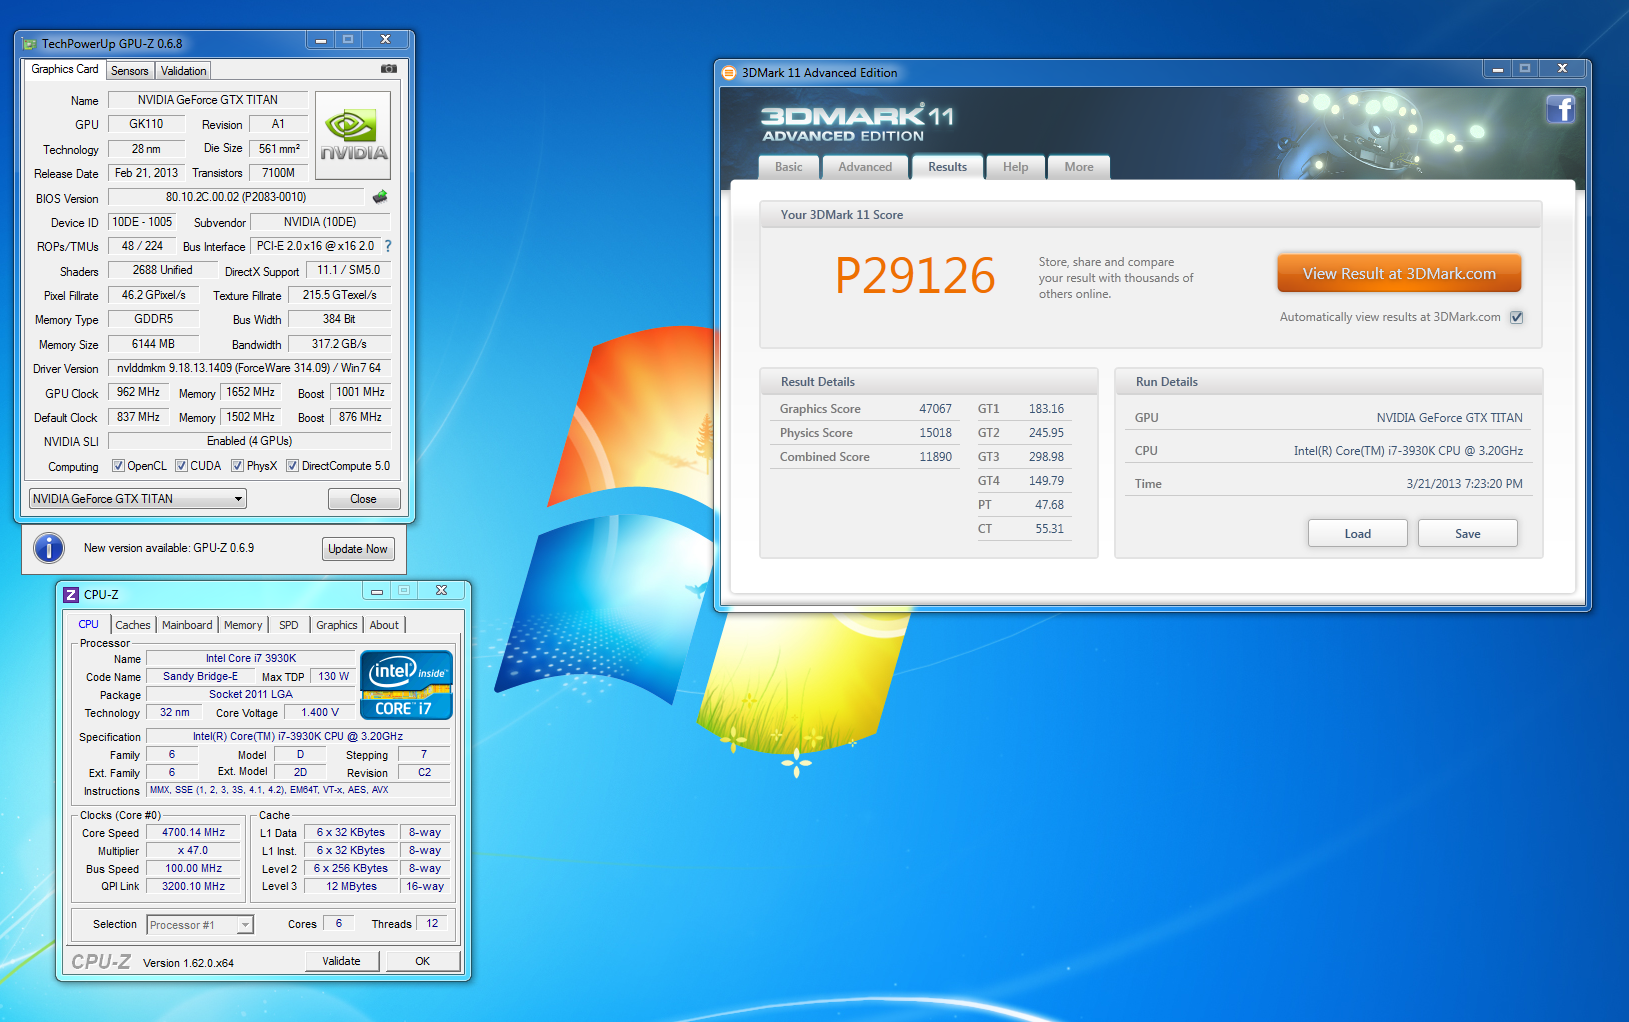
Task: Toggle the CUDA checkbox
Action: 181,466
